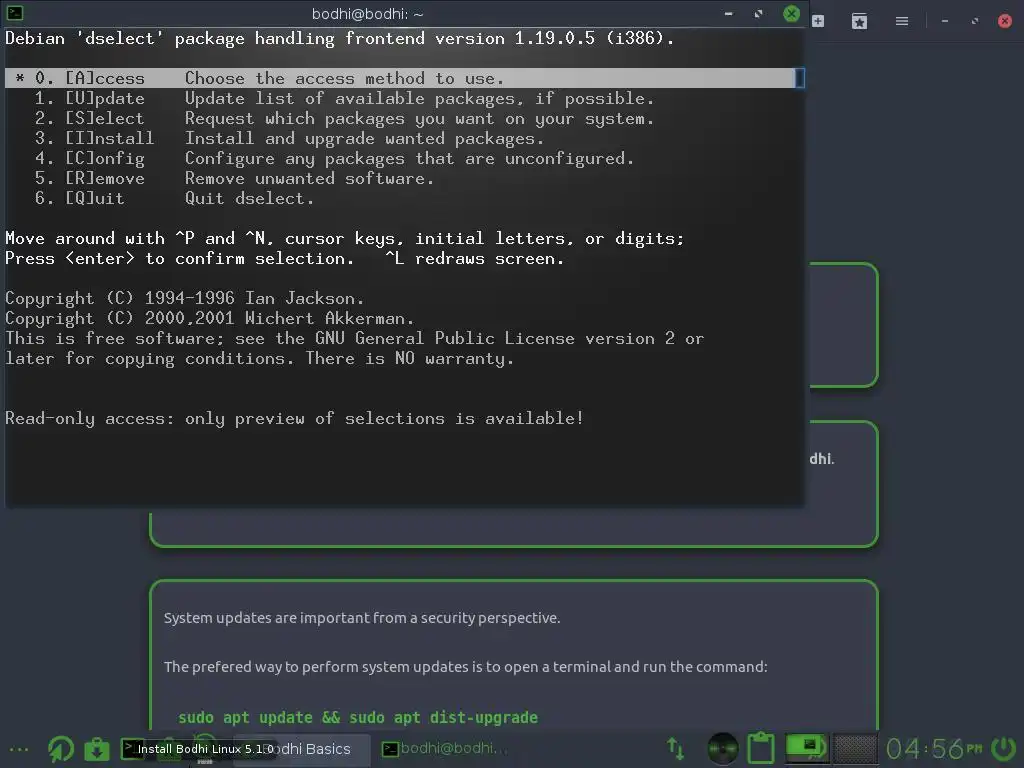Click 'The prefered way to perform system updates' line
The height and width of the screenshot is (768, 1024).
pyautogui.click(x=465, y=667)
